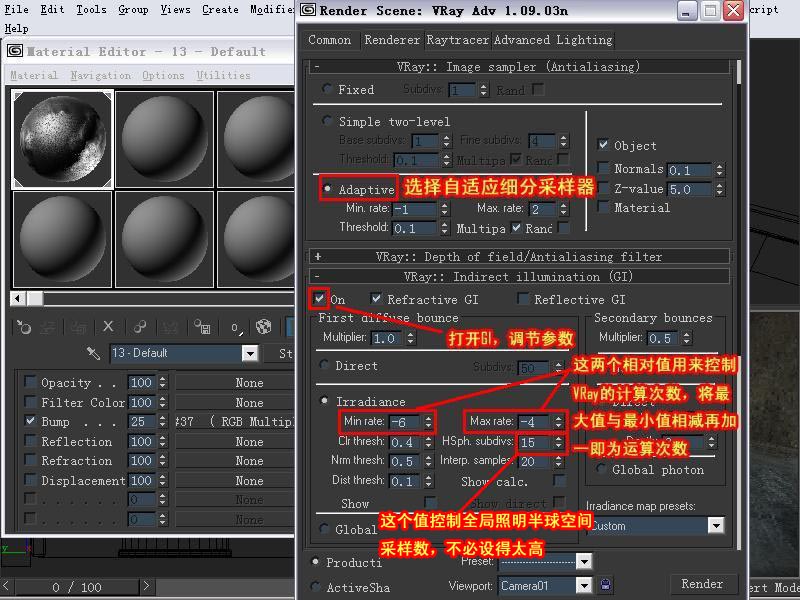This screenshot has width=800, height=600.
Task: Switch to the Advanced Lighting tab
Action: pos(553,40)
